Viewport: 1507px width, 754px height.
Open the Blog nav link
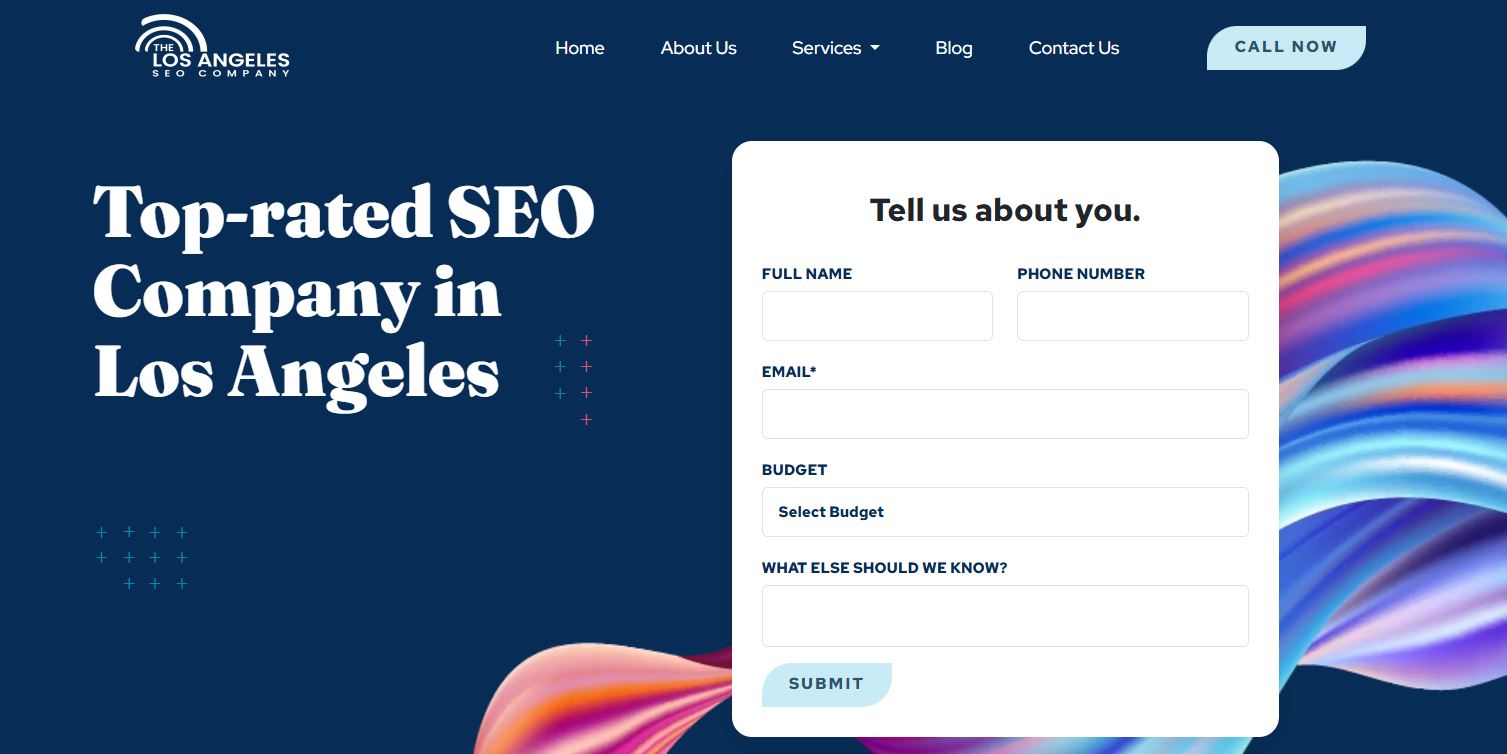(x=954, y=48)
